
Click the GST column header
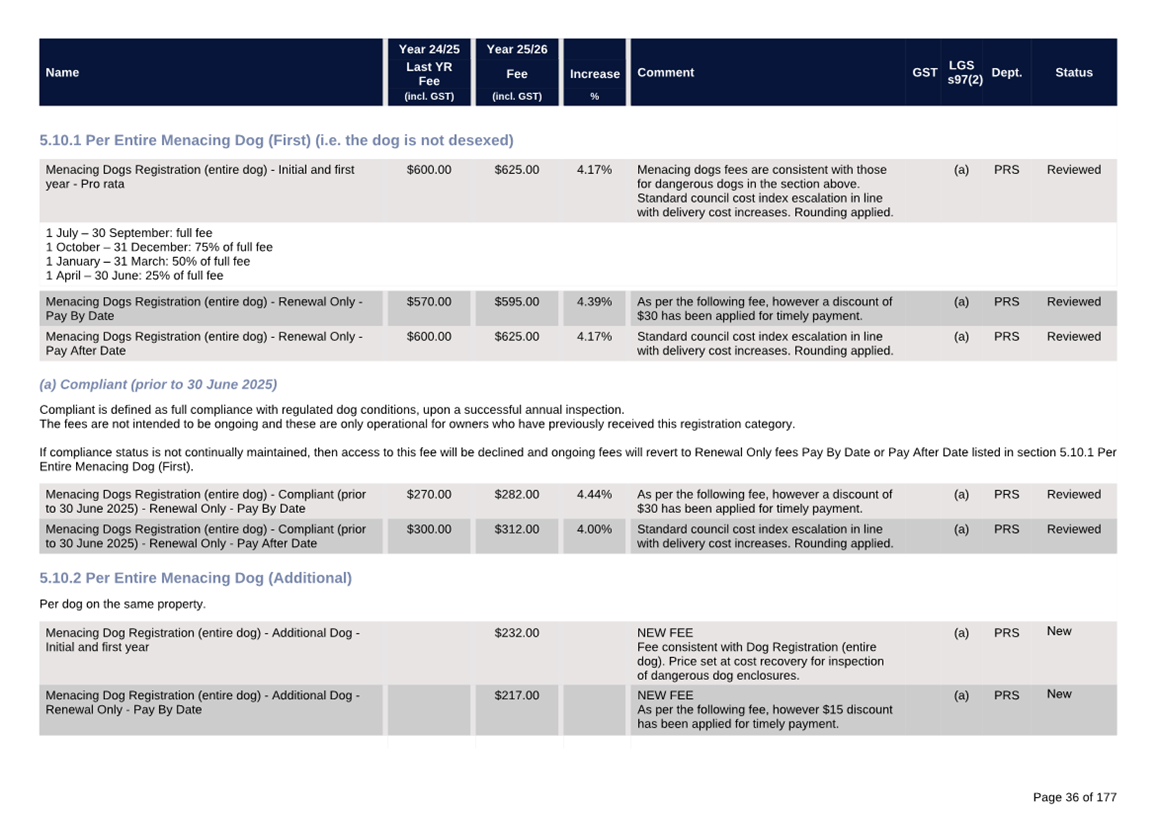pos(924,72)
